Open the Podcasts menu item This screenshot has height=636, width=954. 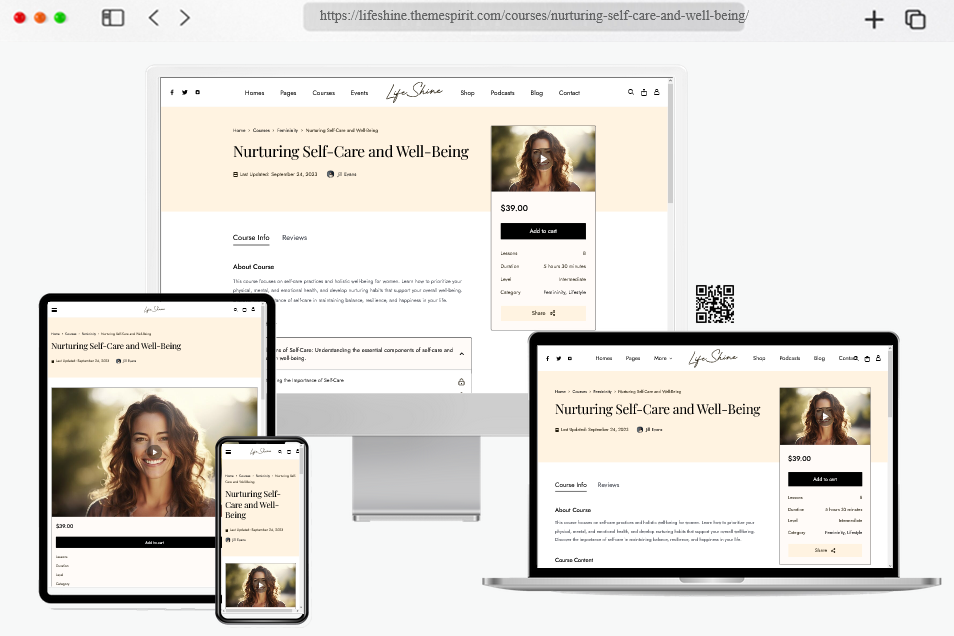[502, 92]
